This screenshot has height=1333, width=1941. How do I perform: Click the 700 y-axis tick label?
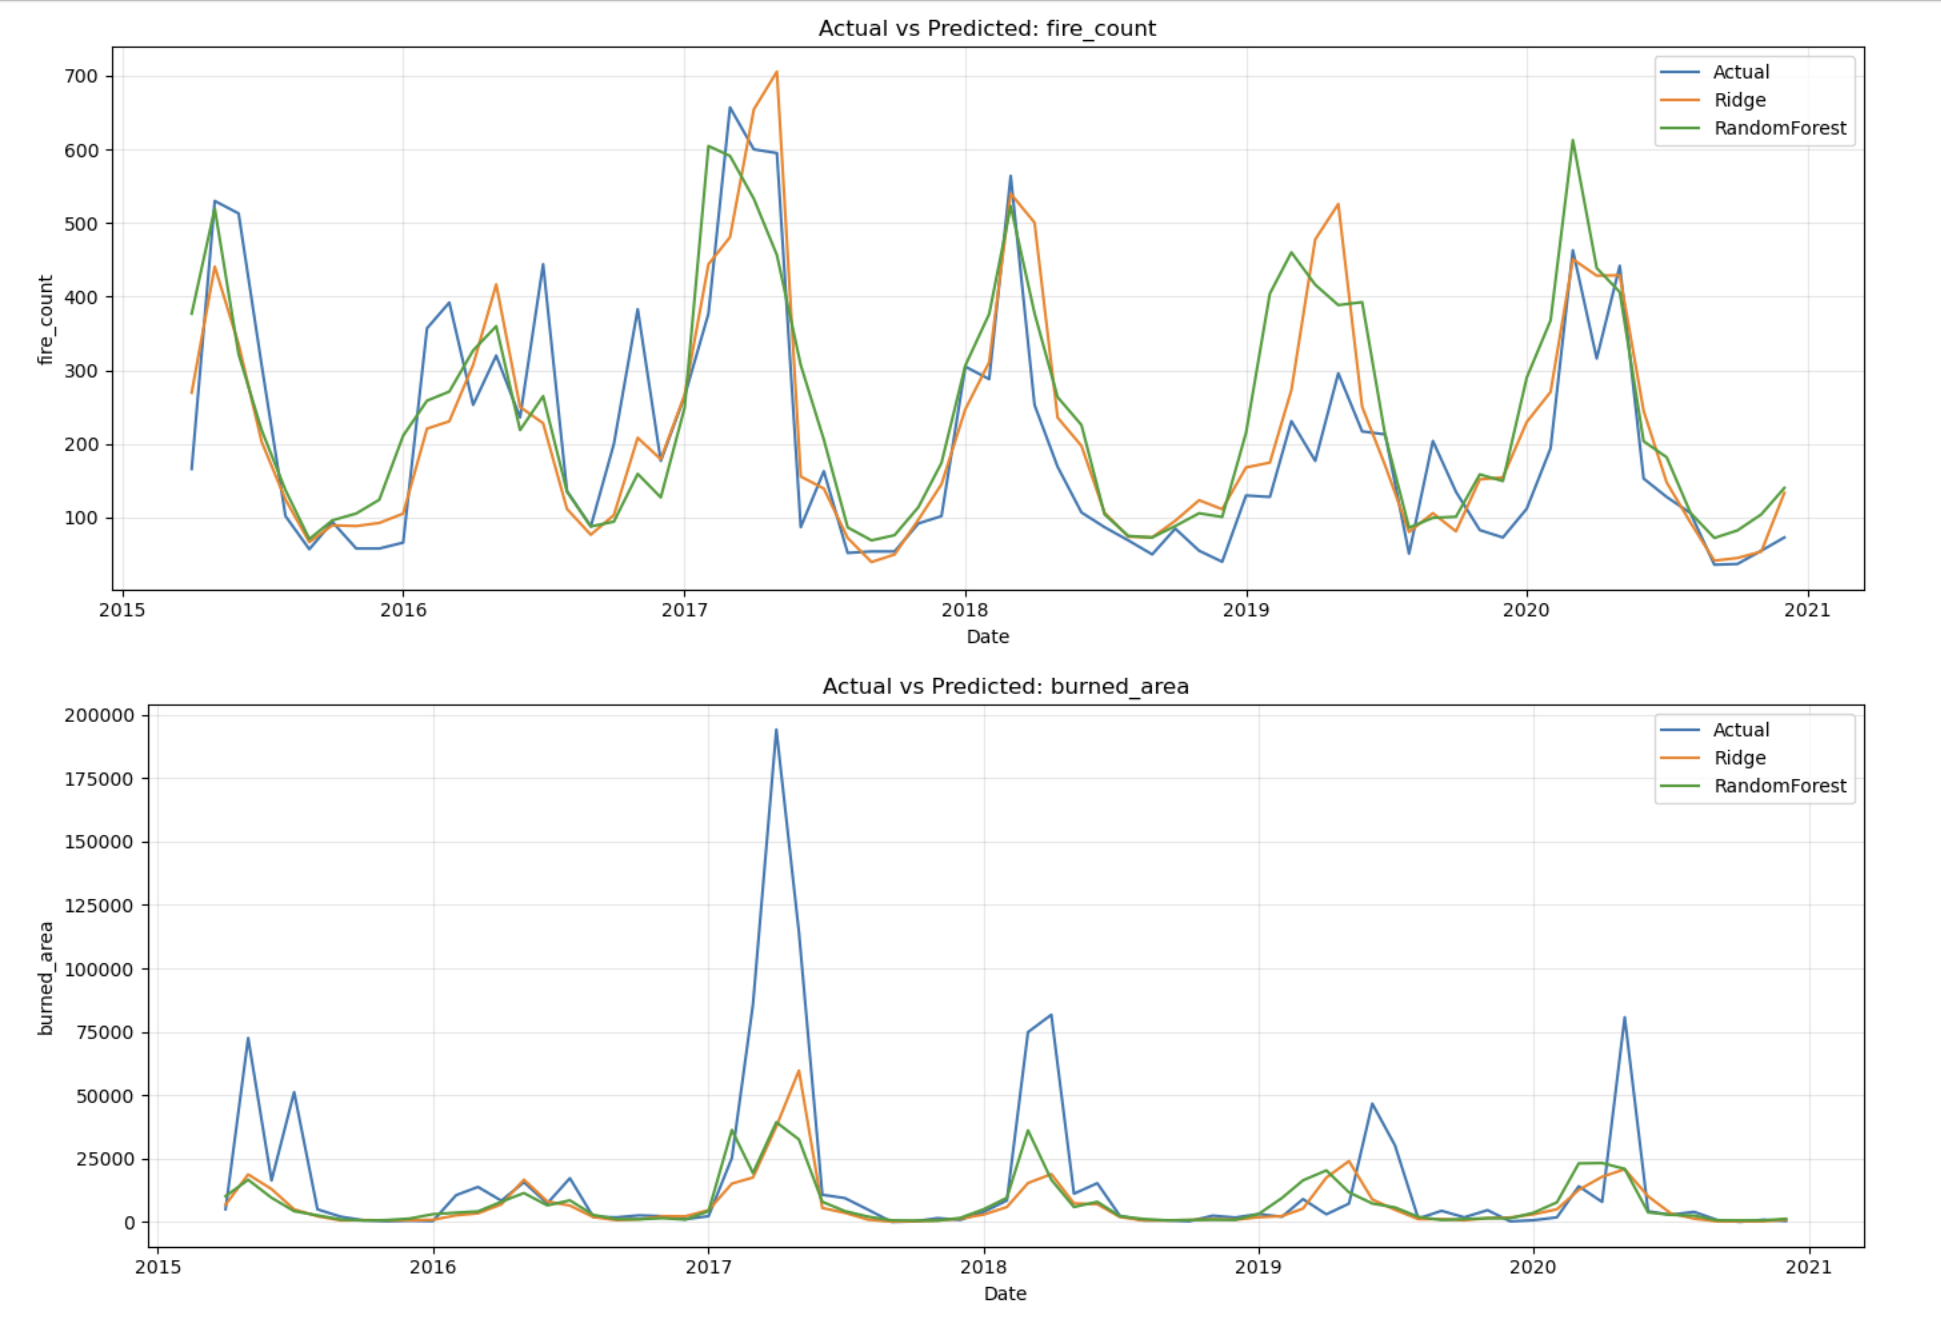(x=80, y=76)
